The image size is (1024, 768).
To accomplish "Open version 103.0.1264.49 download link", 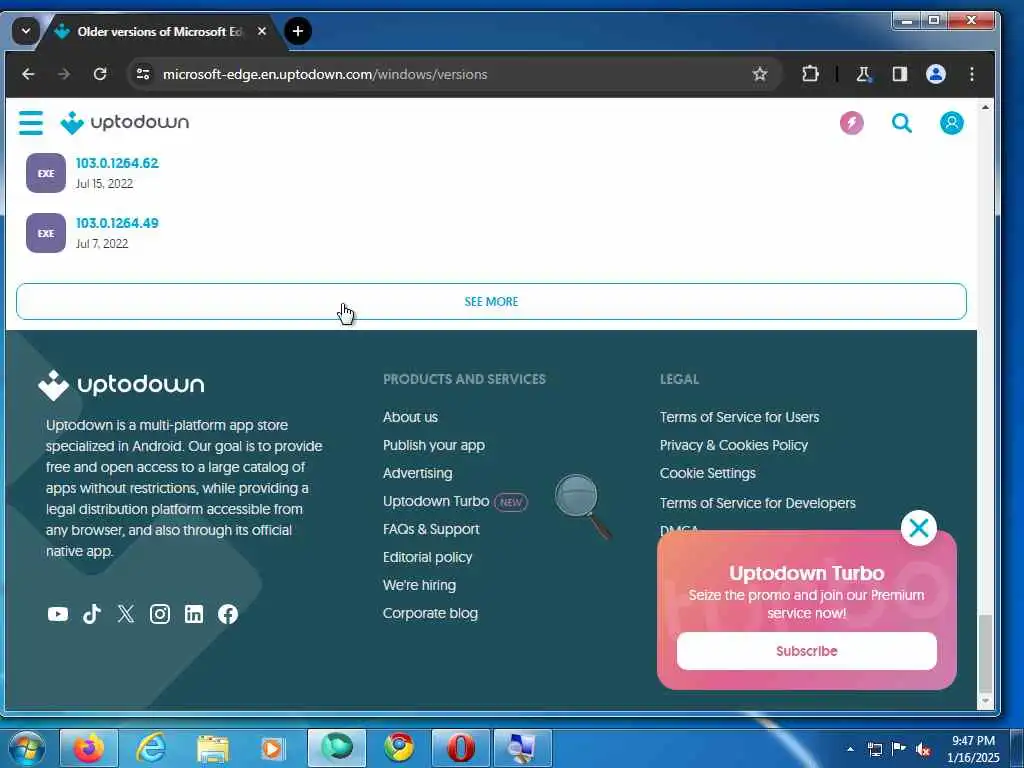I will pyautogui.click(x=117, y=223).
